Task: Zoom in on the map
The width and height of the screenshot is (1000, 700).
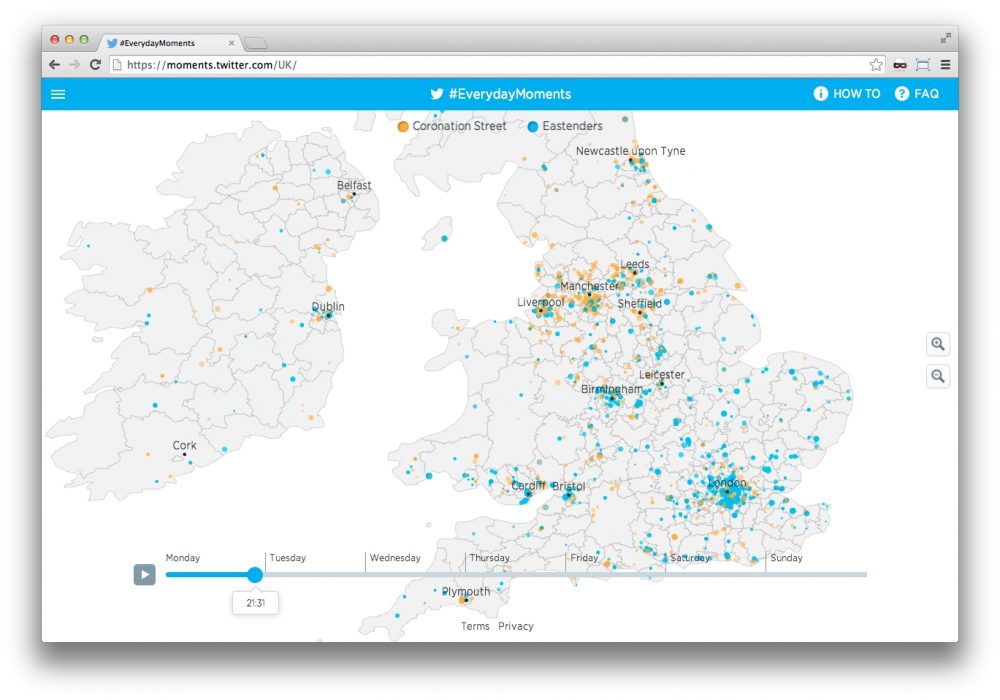Action: [938, 344]
